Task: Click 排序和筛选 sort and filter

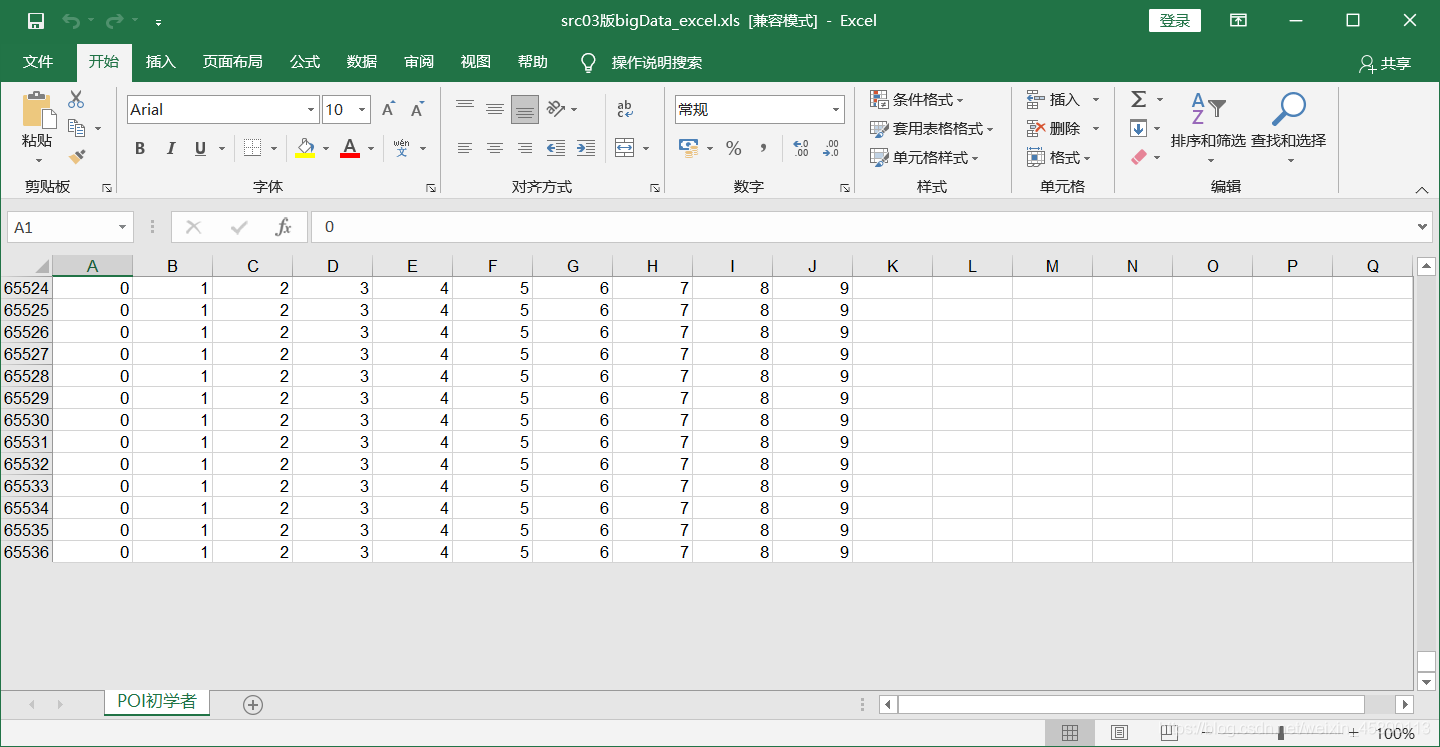Action: 1208,128
